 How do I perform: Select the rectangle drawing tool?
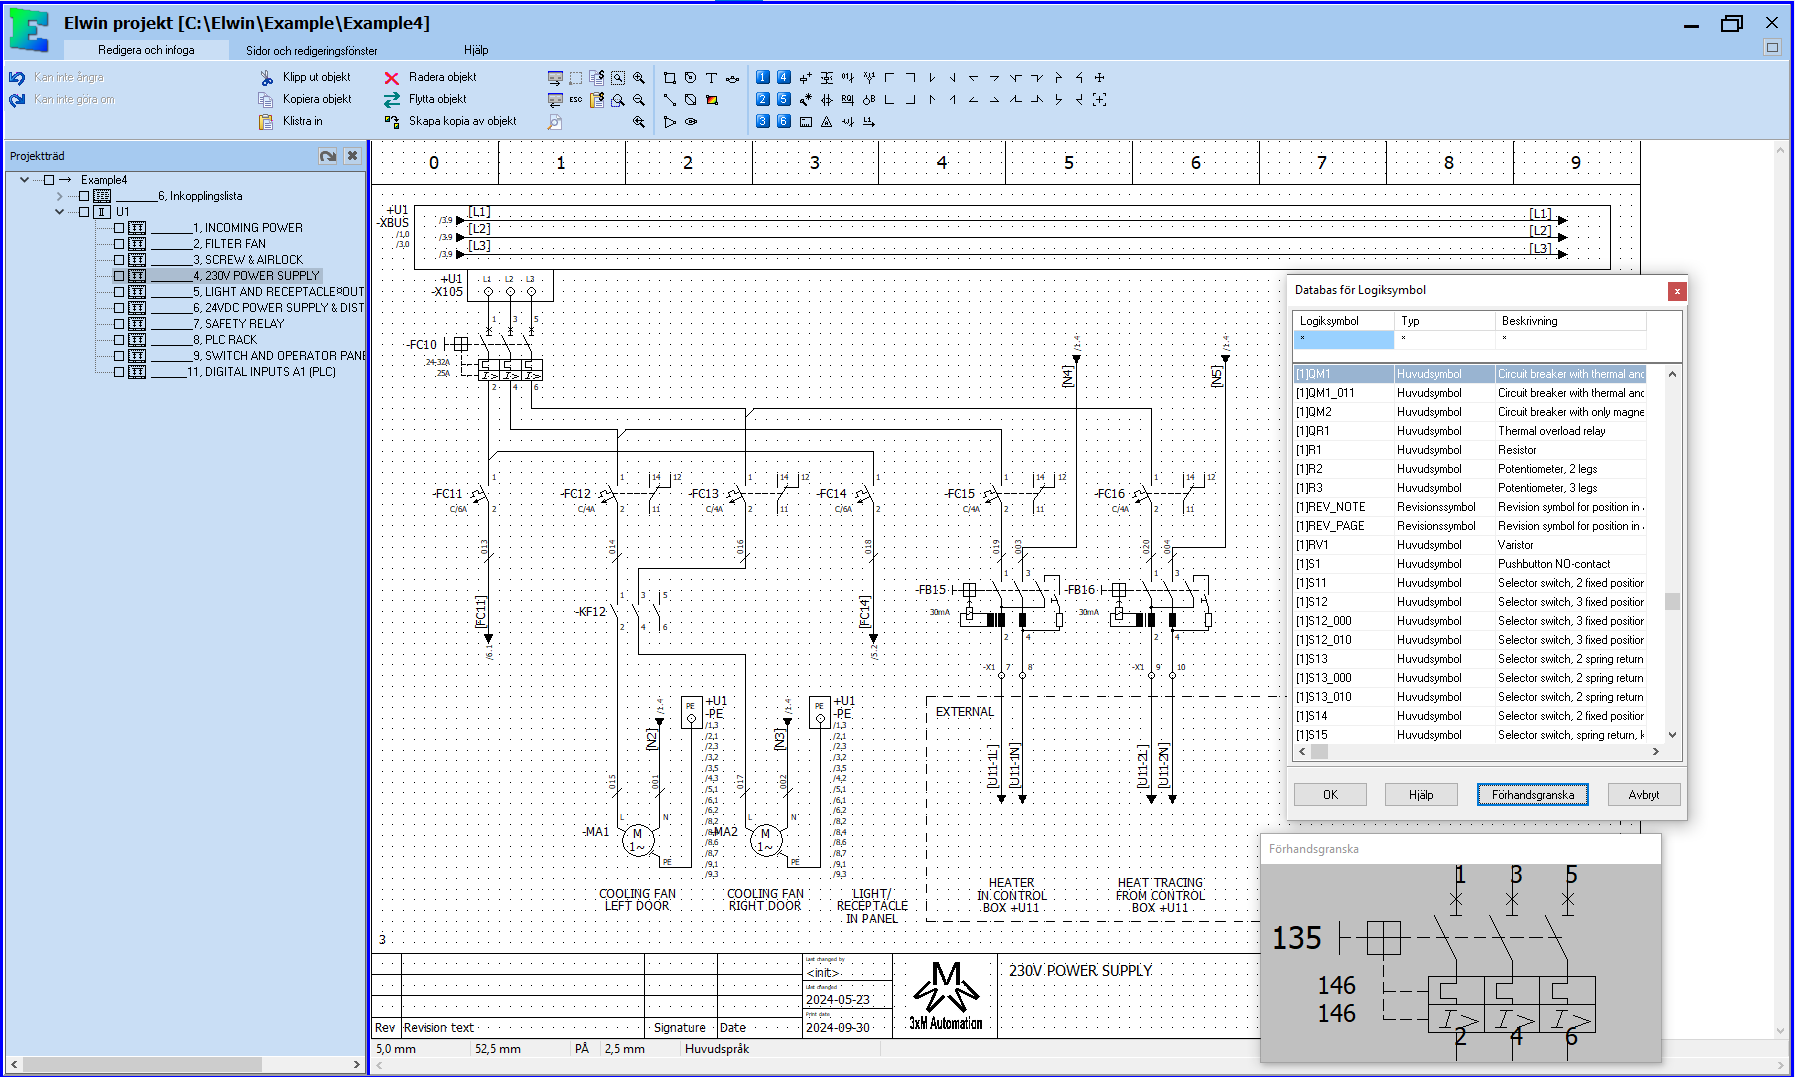670,78
